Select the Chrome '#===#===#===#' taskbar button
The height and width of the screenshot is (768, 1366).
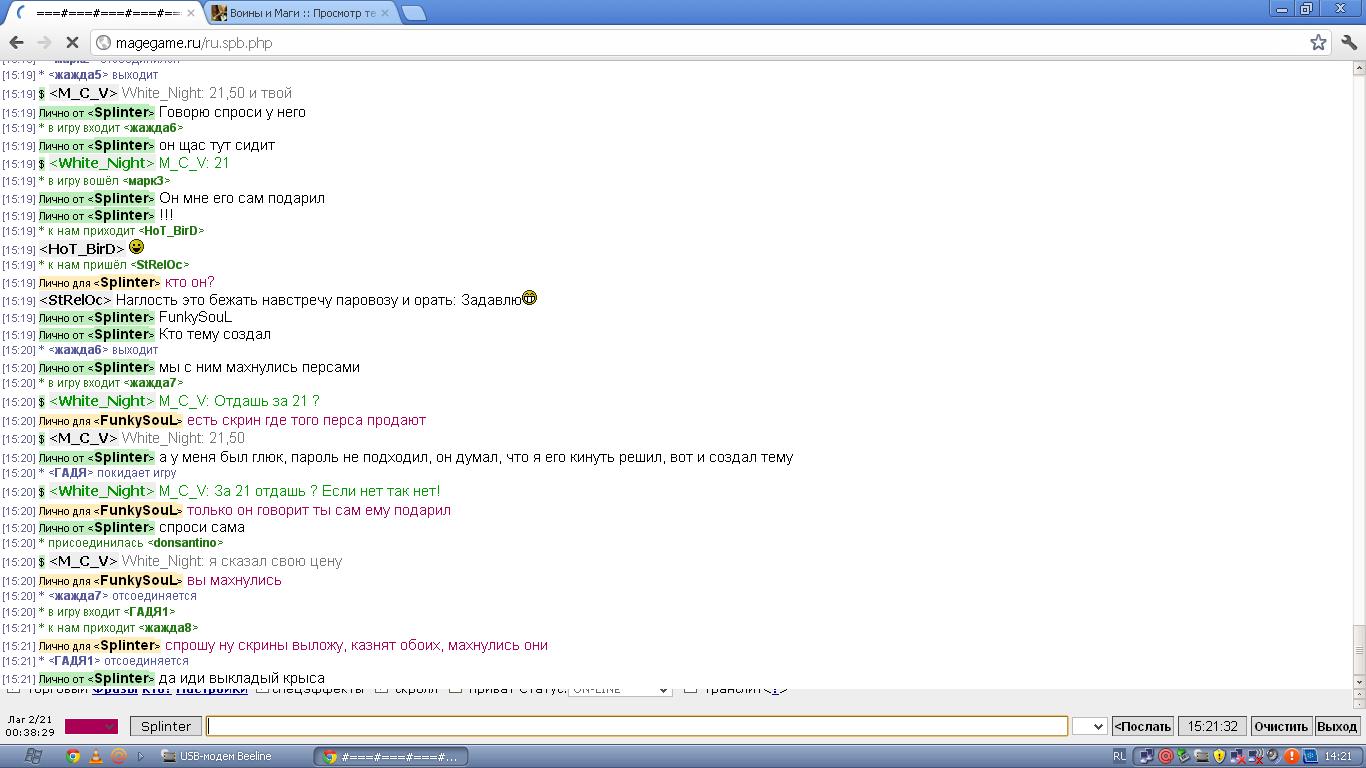pyautogui.click(x=391, y=757)
